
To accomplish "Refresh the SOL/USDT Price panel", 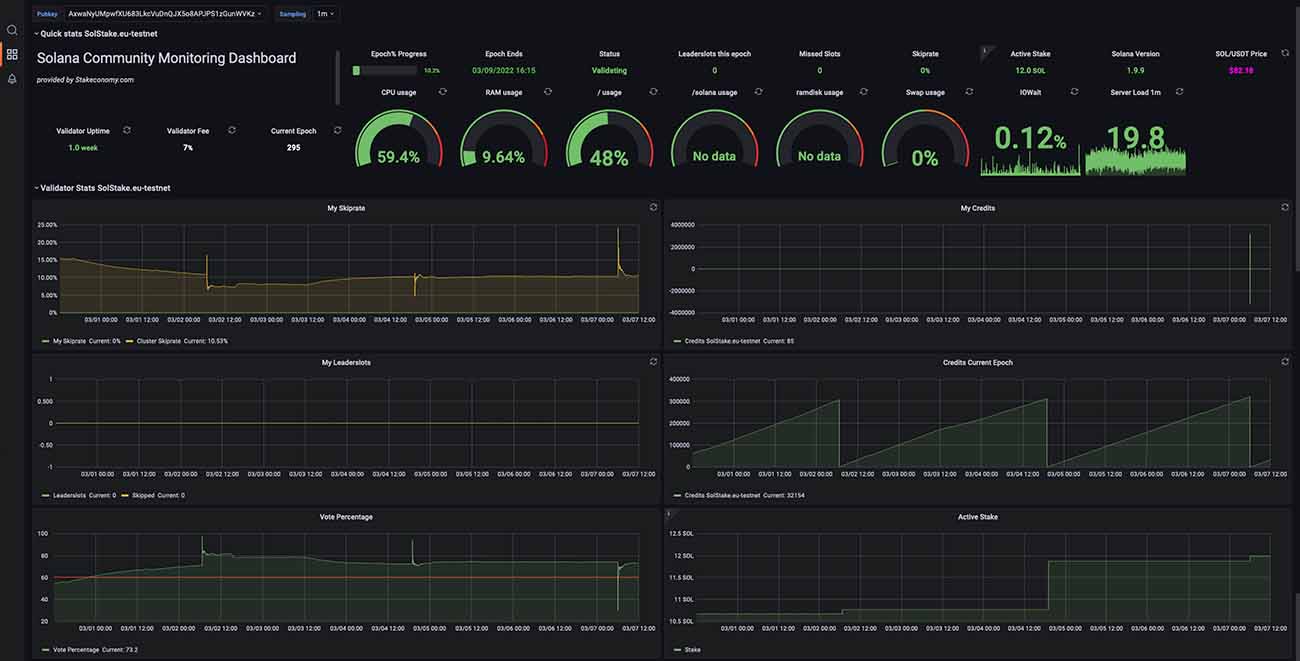I will [x=1285, y=53].
